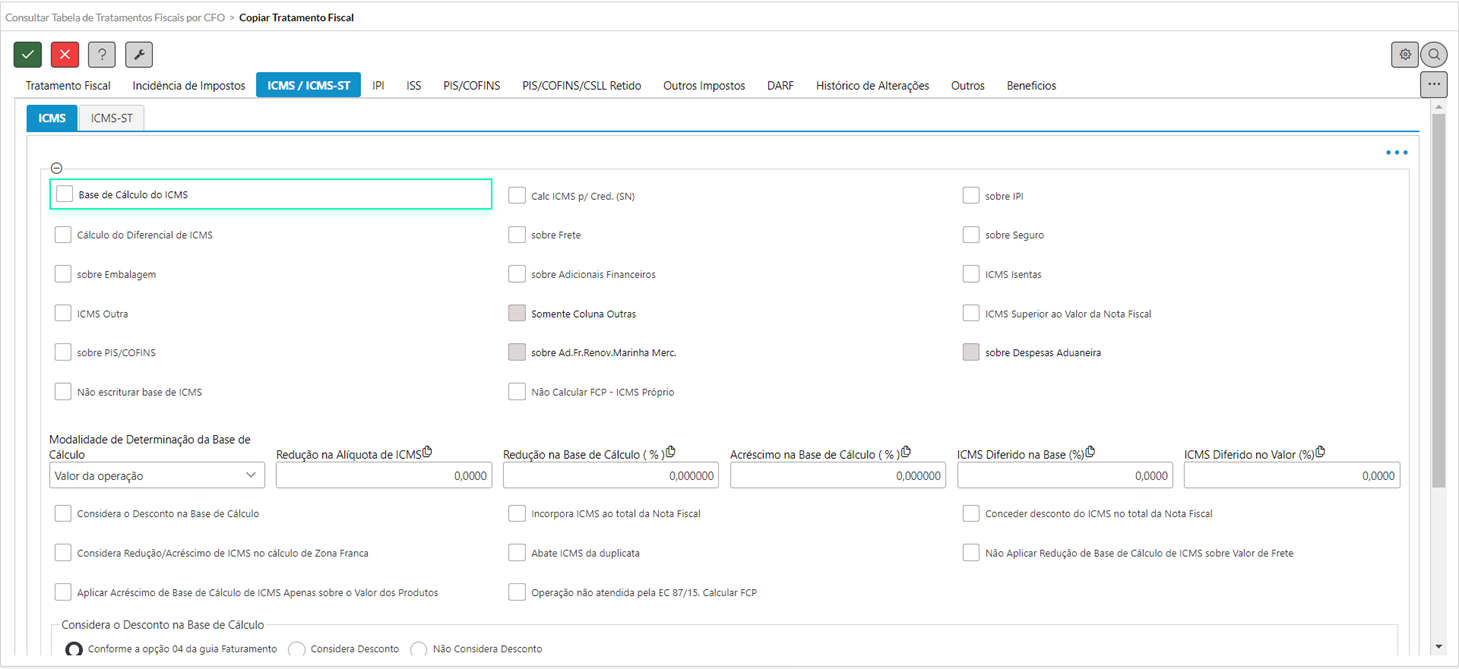Click the Consultar Tabela de Tratamentos Fiscais breadcrumb

click(x=115, y=17)
